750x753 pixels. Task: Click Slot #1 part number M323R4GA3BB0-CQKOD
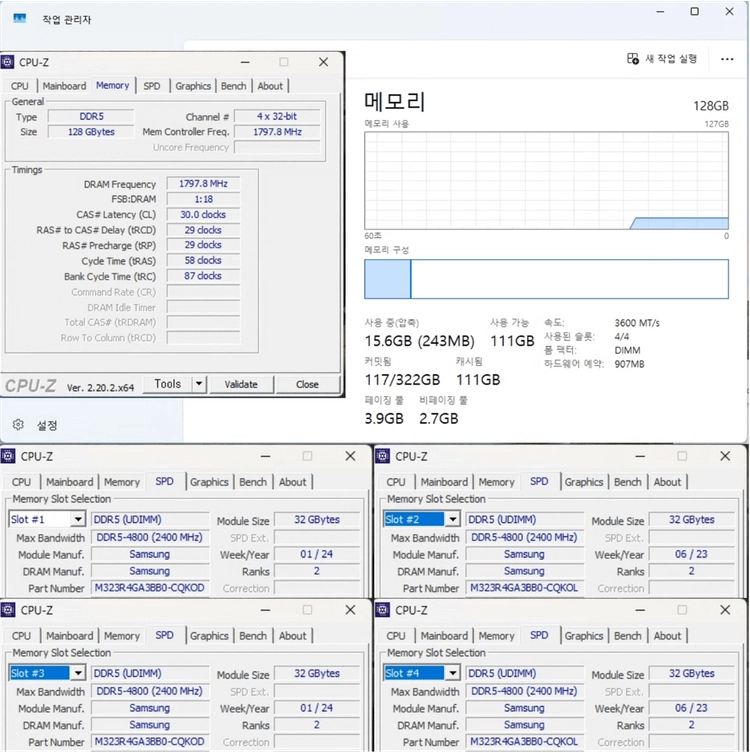coord(150,588)
